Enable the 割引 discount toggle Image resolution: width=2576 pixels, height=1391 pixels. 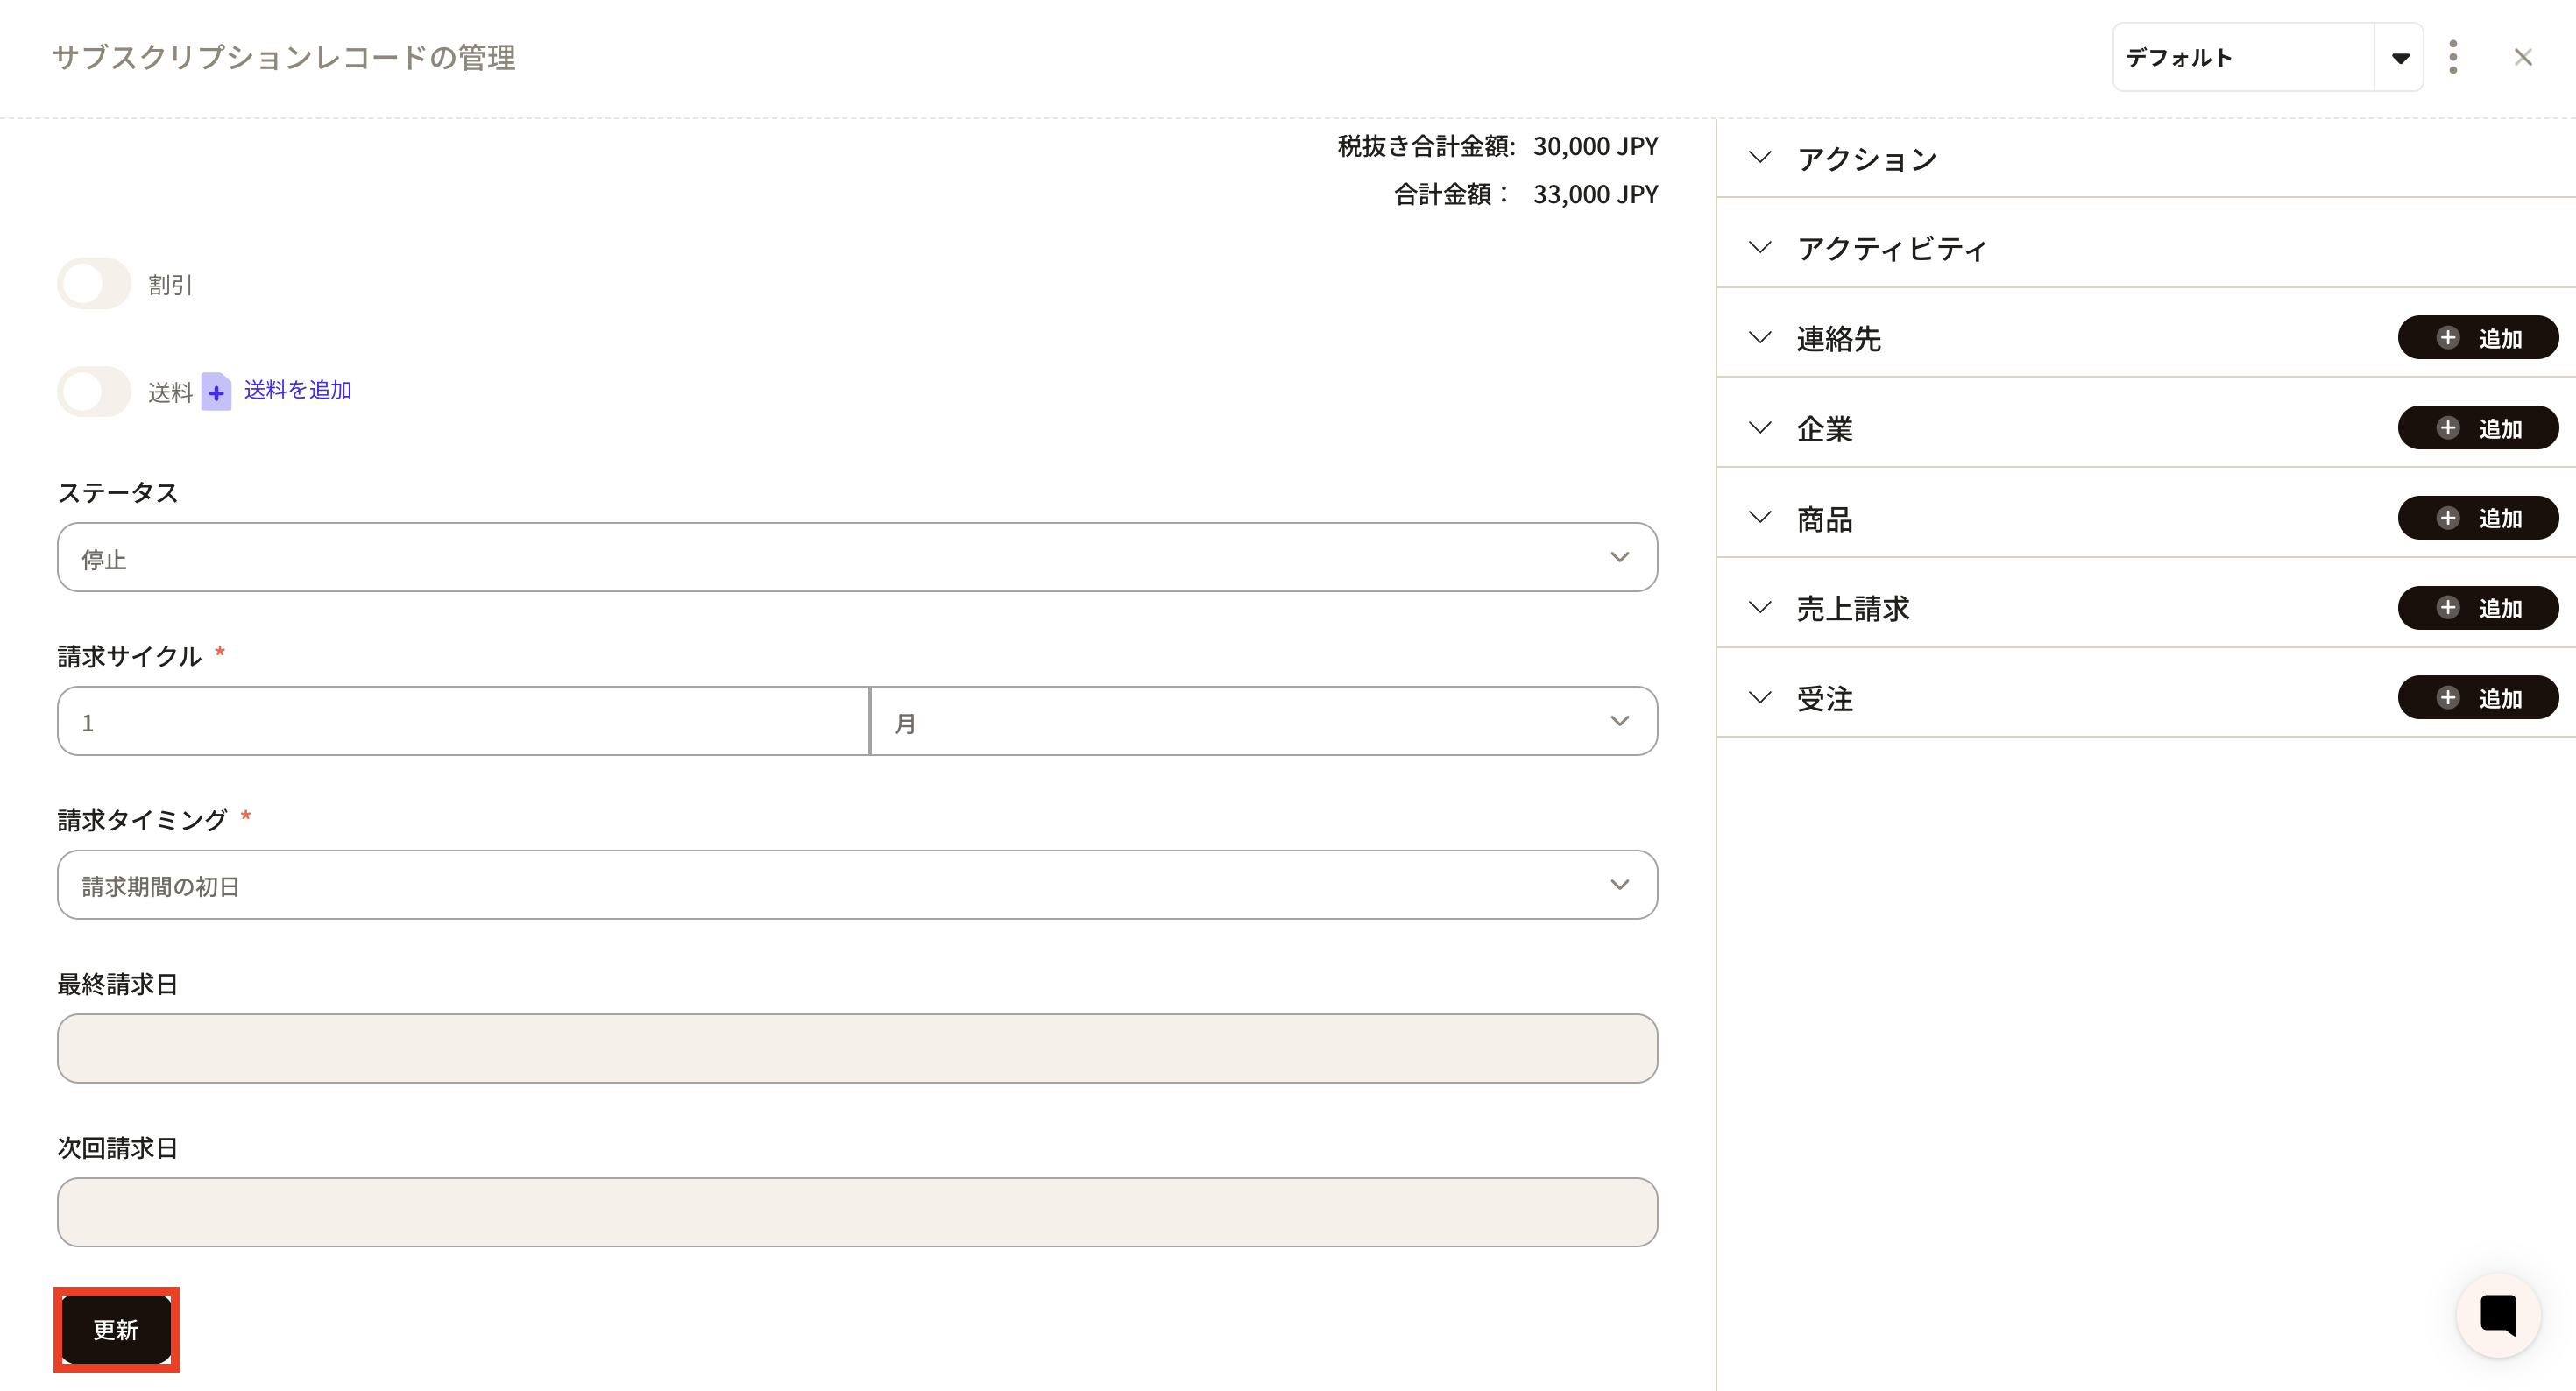[x=94, y=284]
